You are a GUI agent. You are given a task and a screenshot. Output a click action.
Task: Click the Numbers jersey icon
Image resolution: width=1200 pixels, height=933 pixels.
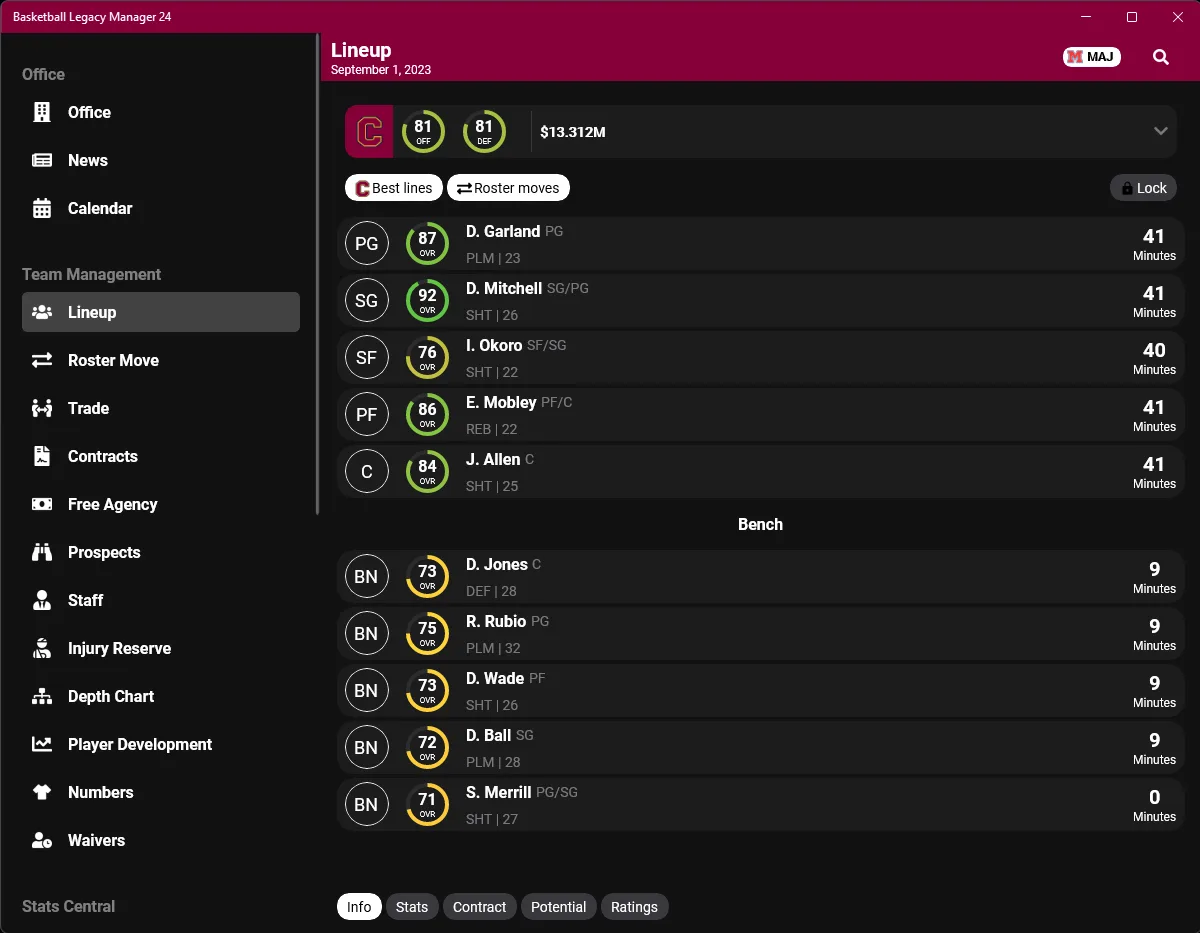tap(42, 792)
